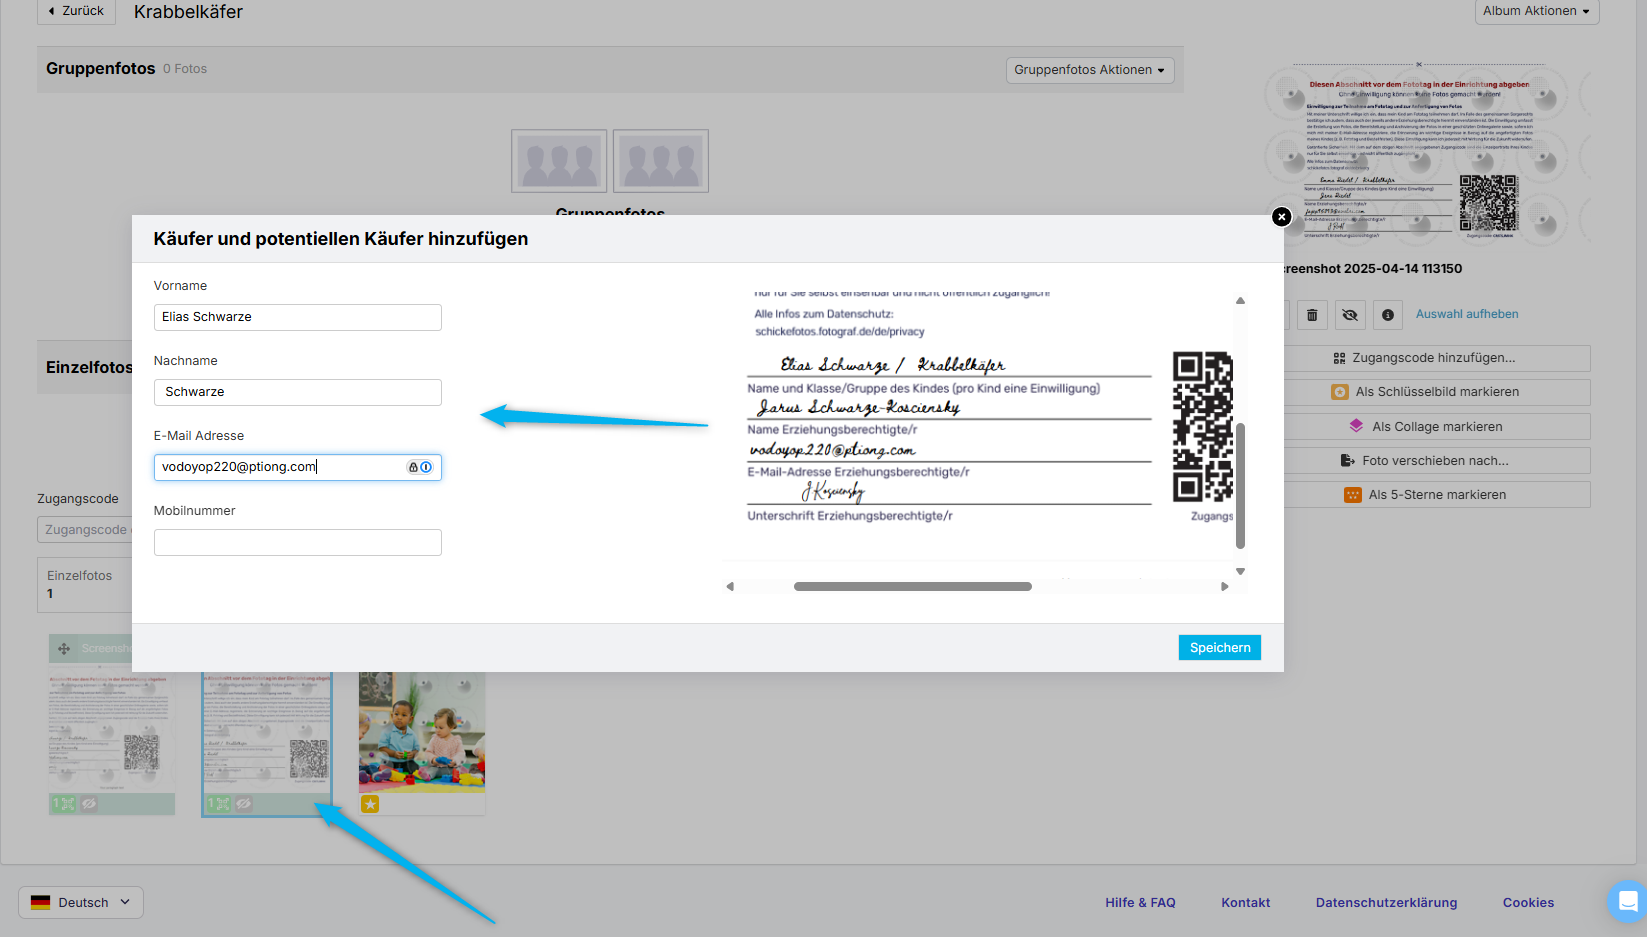Click the left Gruppenfotos placeholder
This screenshot has height=937, width=1647.
coord(559,161)
